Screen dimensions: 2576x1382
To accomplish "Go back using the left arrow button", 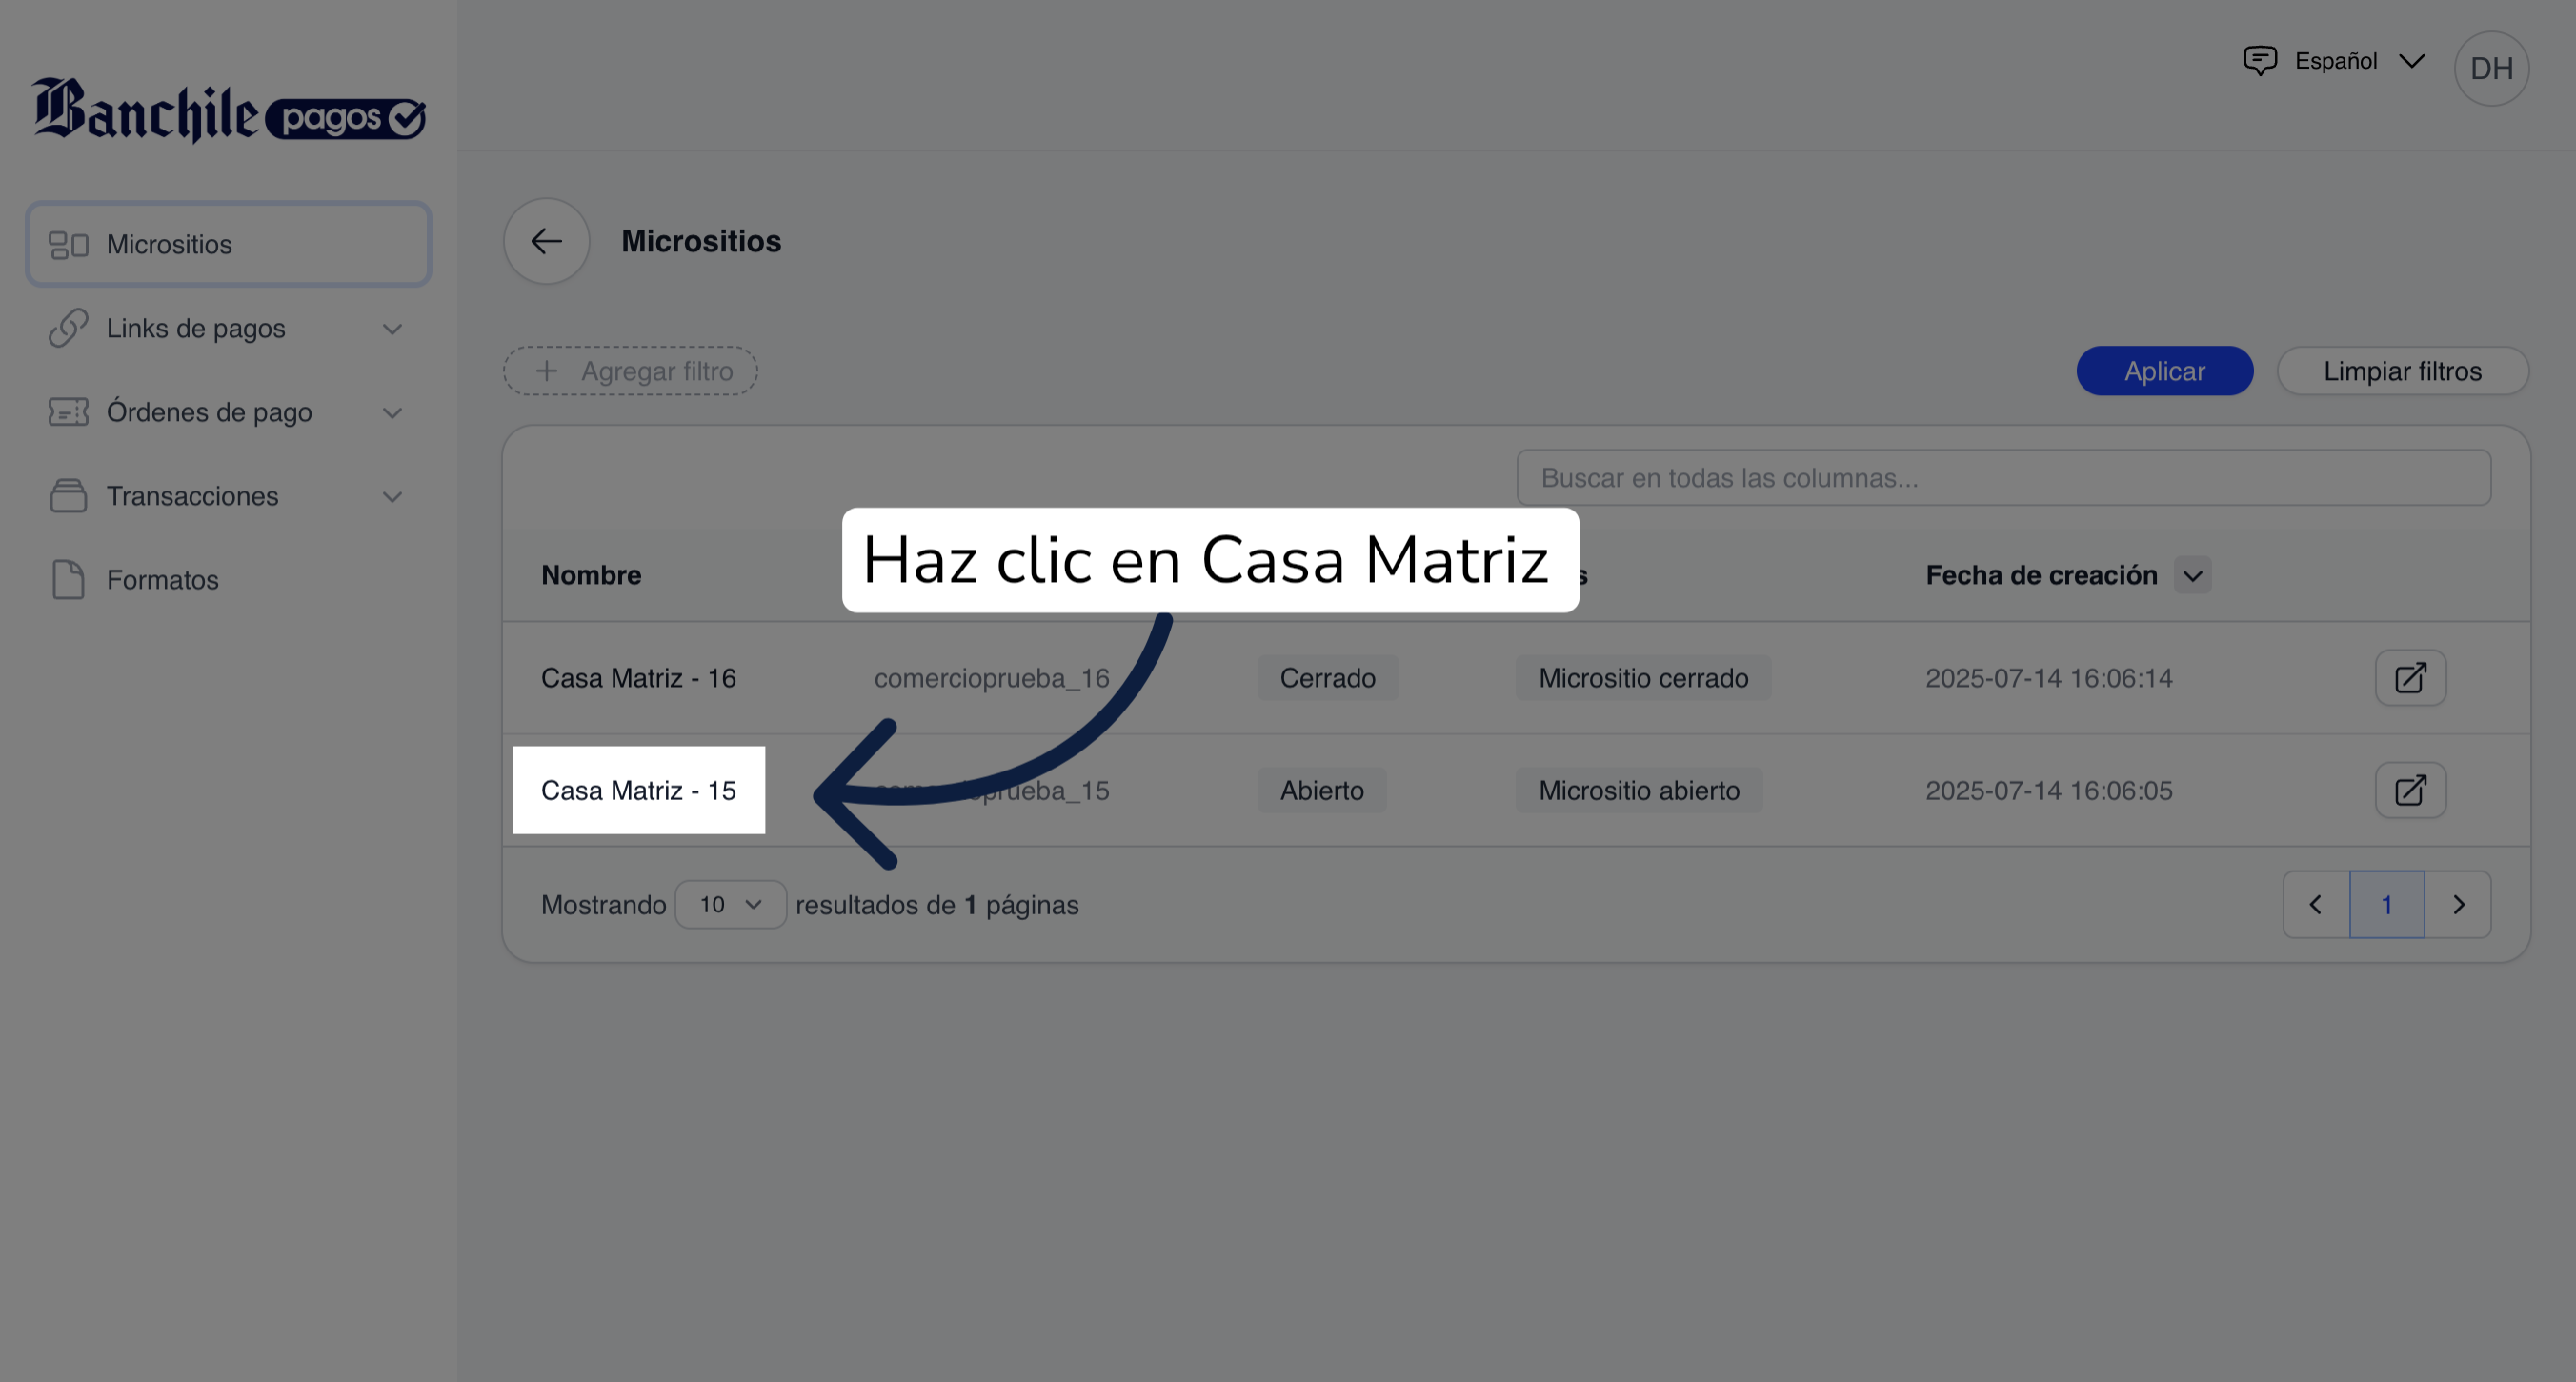I will (x=546, y=241).
